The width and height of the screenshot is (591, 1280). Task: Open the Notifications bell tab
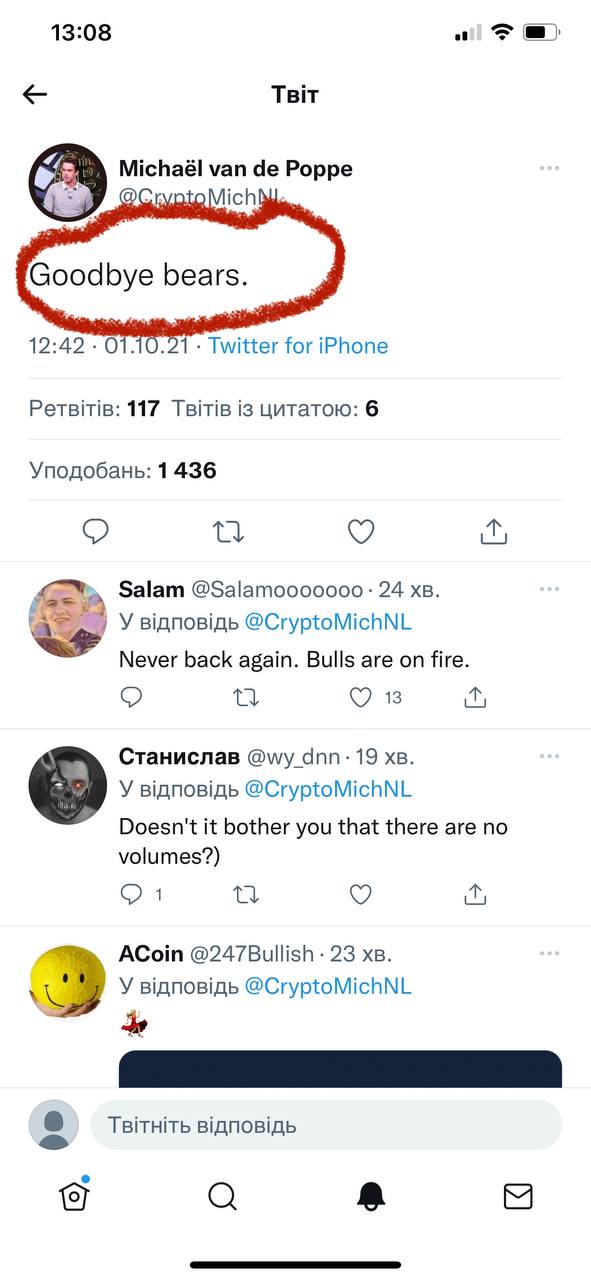pos(371,1196)
